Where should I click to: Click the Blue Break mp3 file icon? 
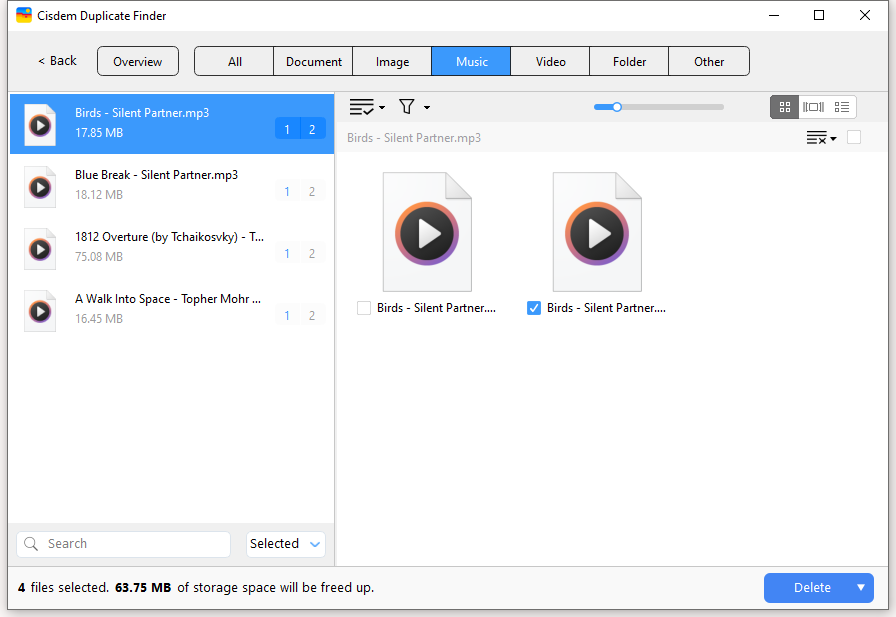[40, 186]
